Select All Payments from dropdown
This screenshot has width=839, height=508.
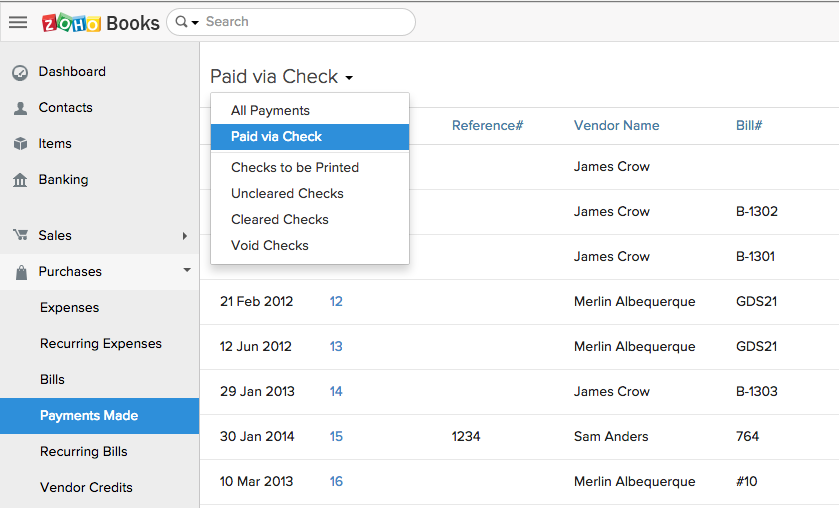click(270, 111)
